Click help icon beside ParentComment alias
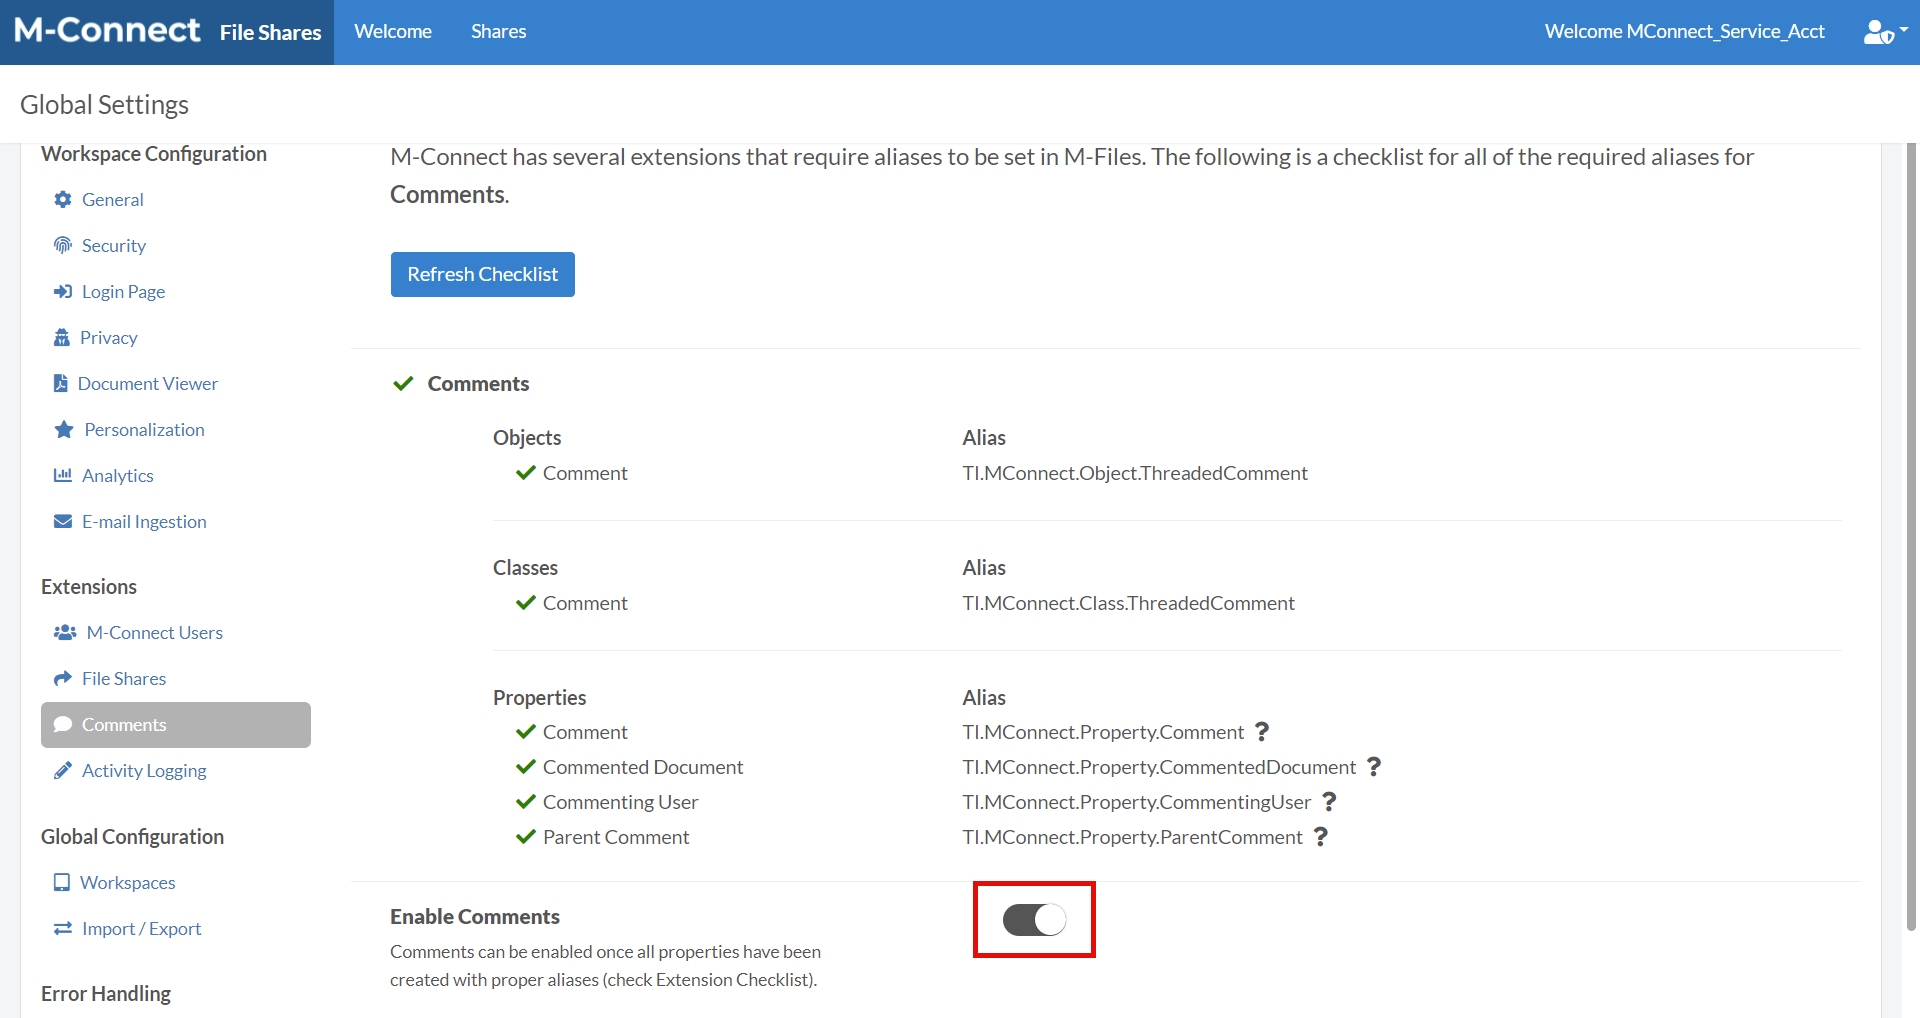Image resolution: width=1920 pixels, height=1018 pixels. 1321,837
